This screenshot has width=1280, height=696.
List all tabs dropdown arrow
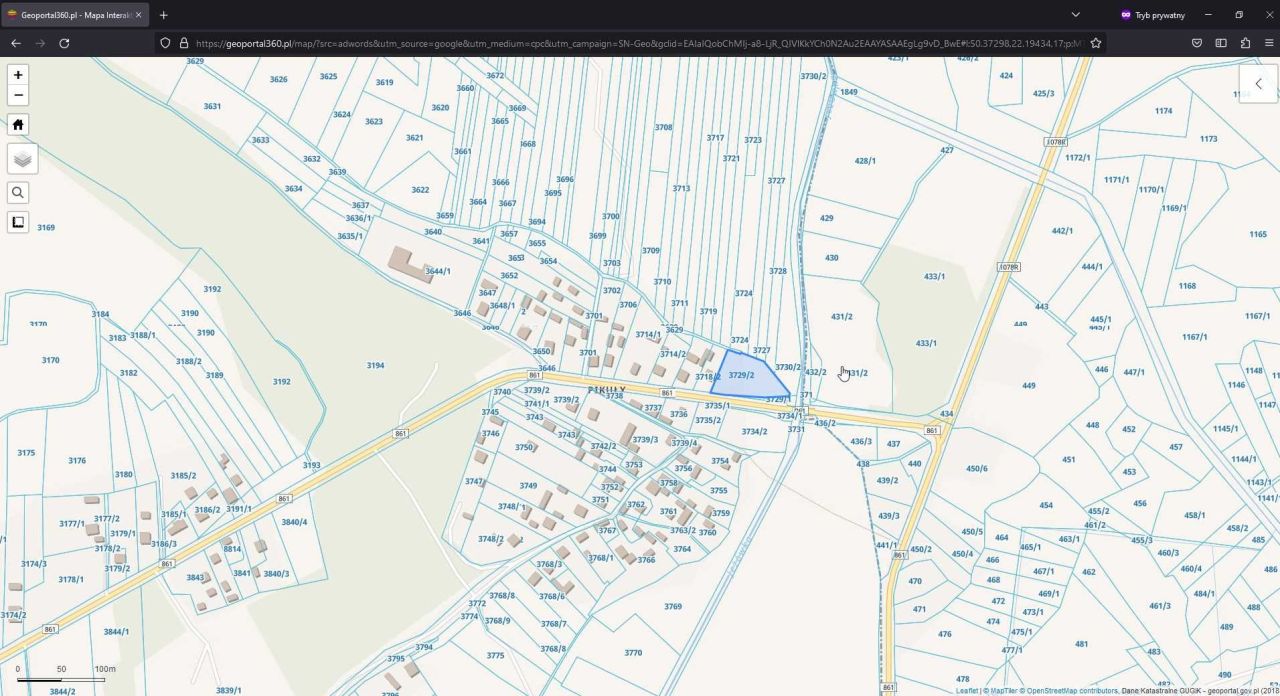coord(1075,15)
